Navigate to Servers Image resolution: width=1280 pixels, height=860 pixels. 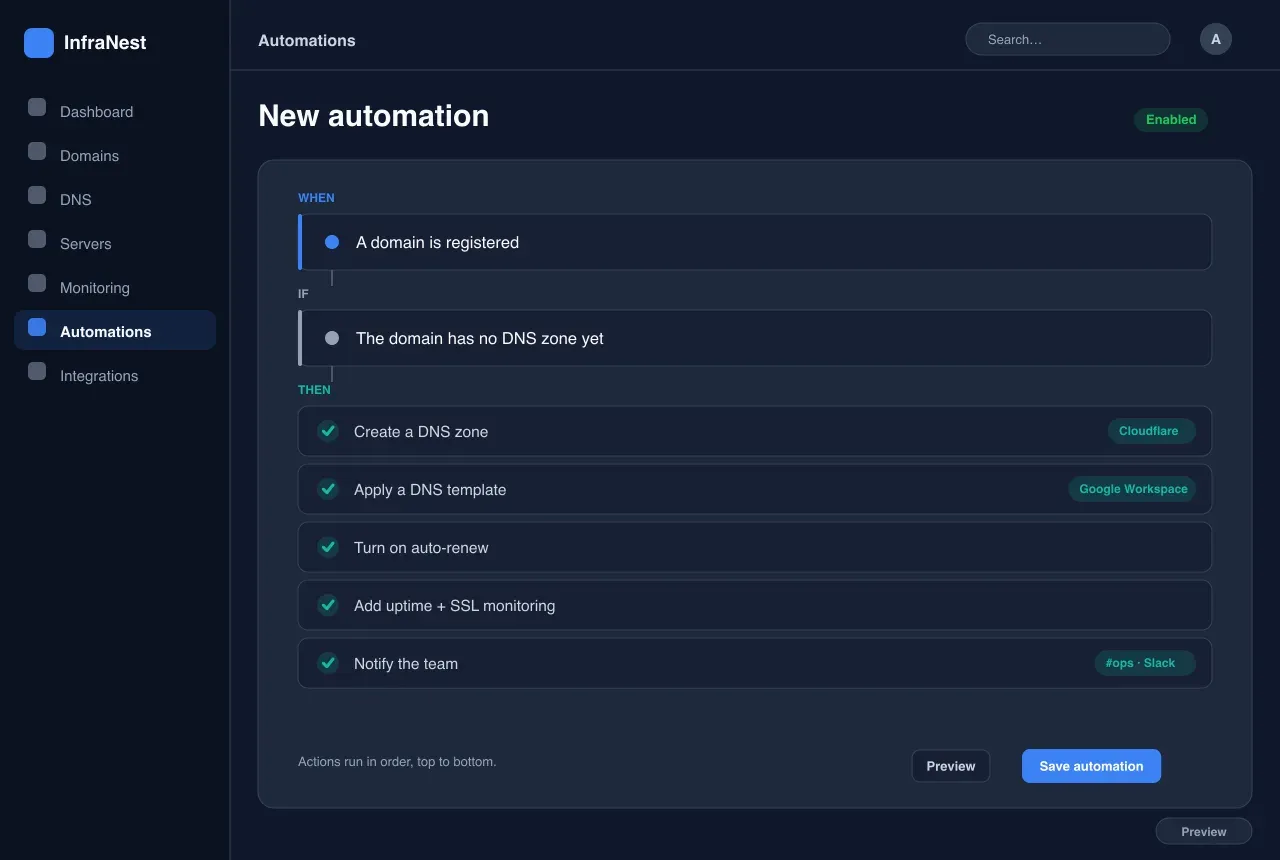tap(115, 243)
